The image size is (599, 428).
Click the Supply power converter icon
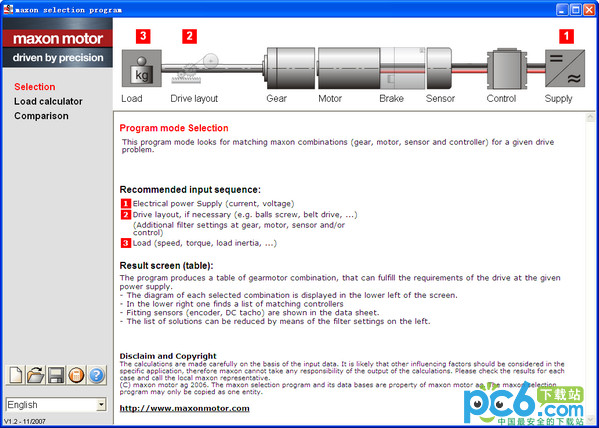click(x=565, y=68)
